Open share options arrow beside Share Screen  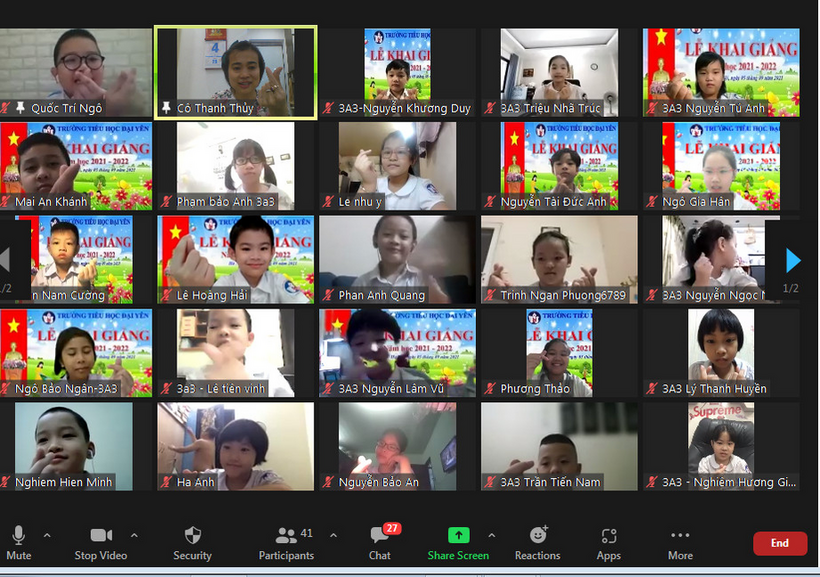pyautogui.click(x=491, y=535)
